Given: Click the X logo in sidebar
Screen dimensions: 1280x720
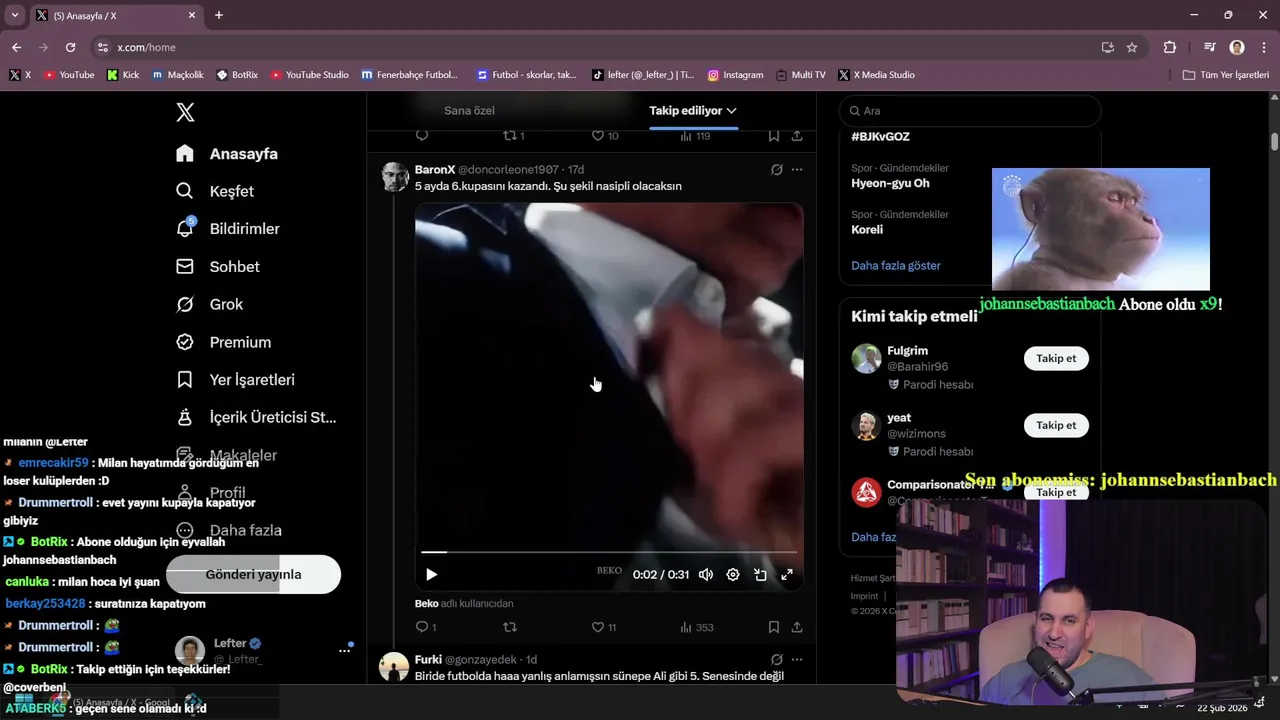Looking at the screenshot, I should click(185, 112).
